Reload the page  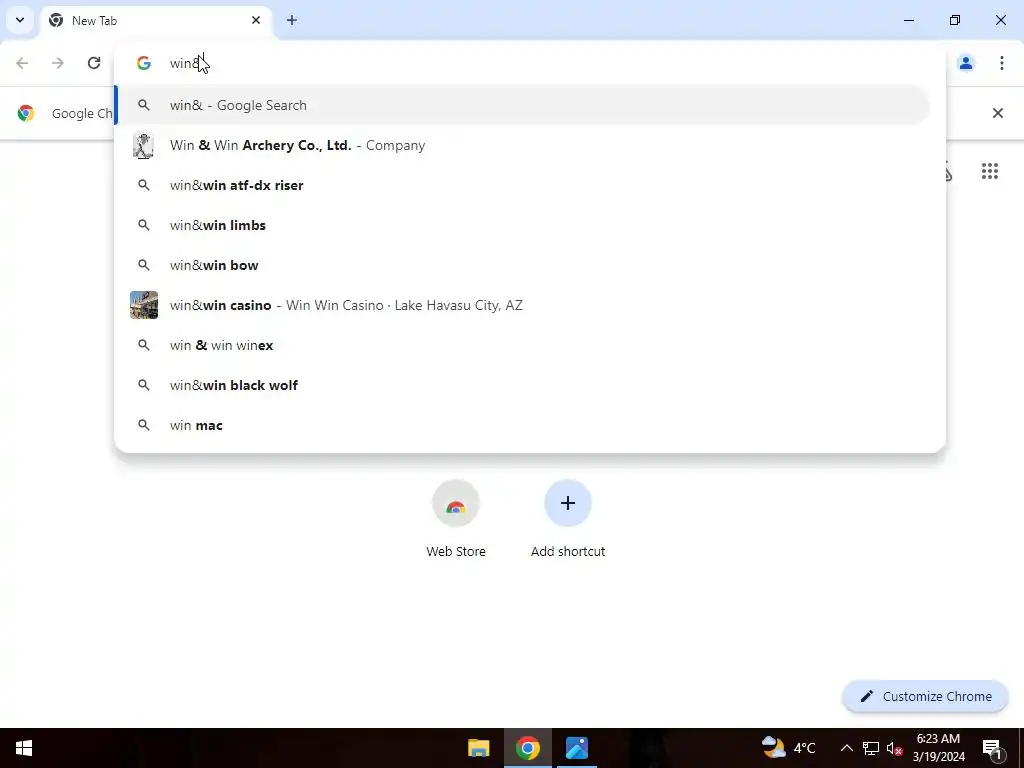tap(94, 63)
